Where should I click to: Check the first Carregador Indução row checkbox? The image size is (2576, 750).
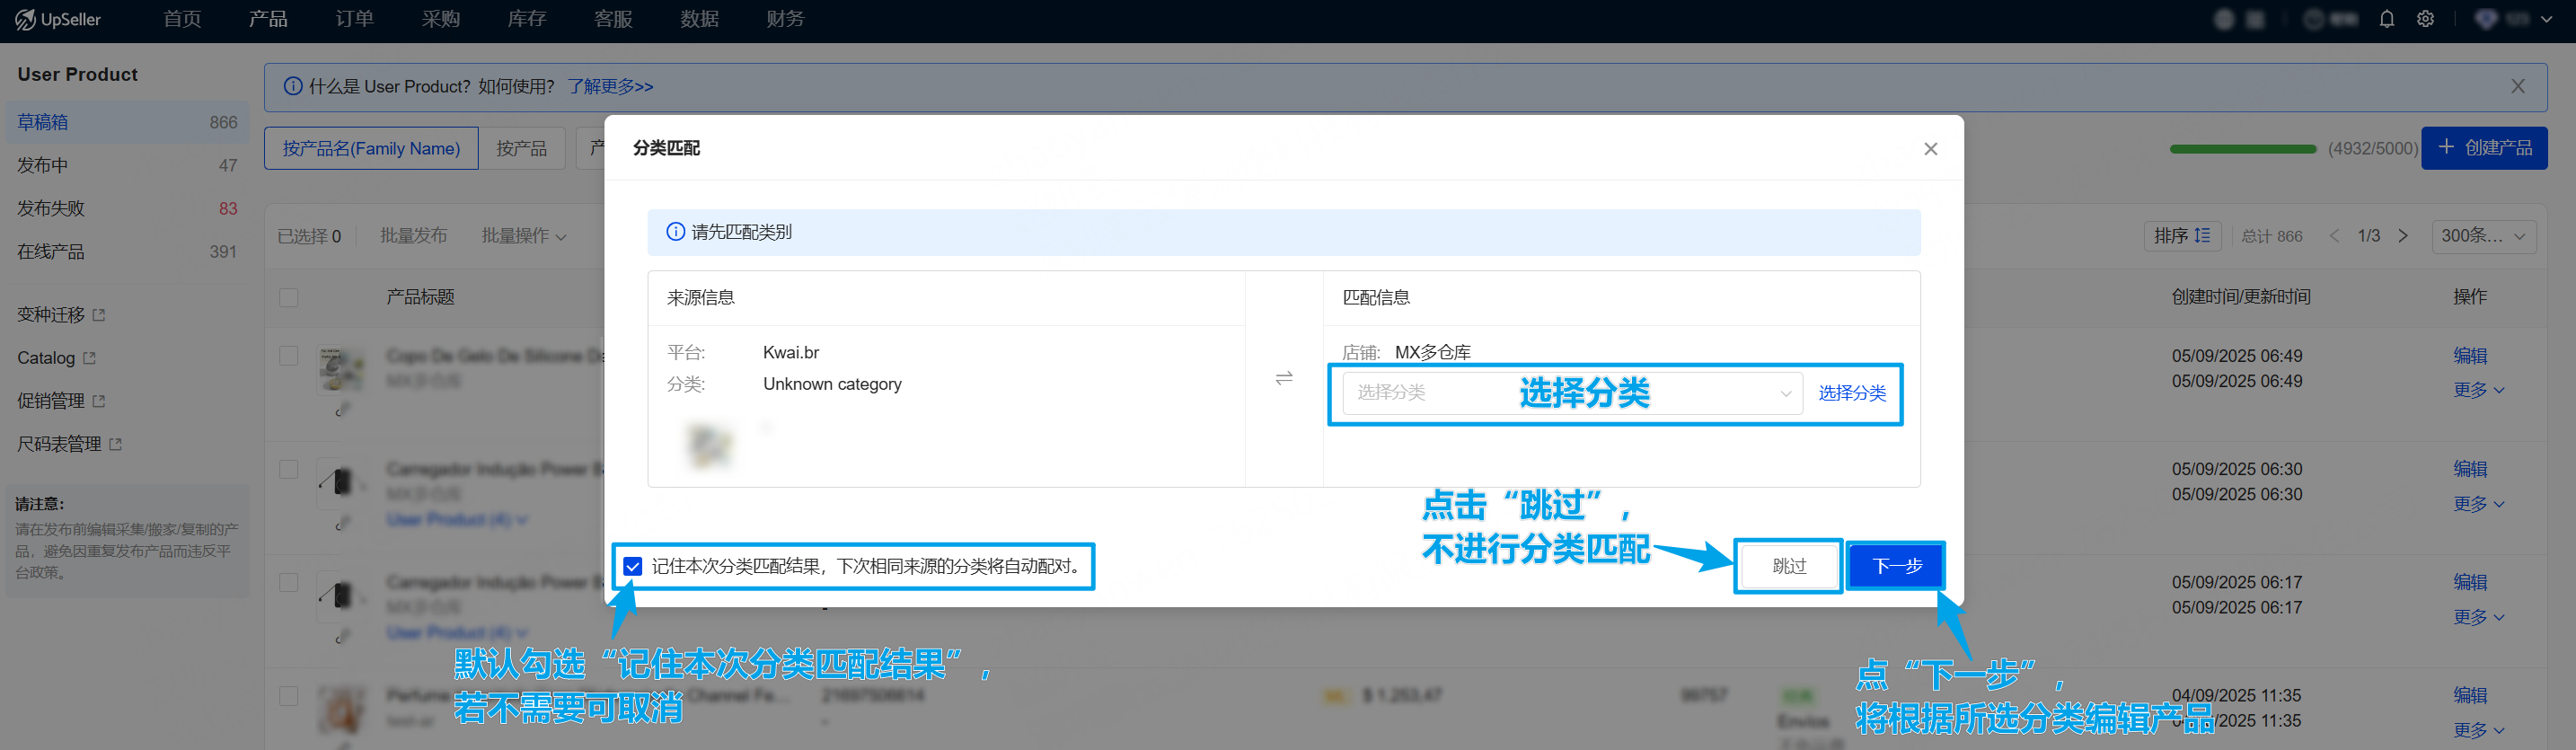[x=289, y=469]
